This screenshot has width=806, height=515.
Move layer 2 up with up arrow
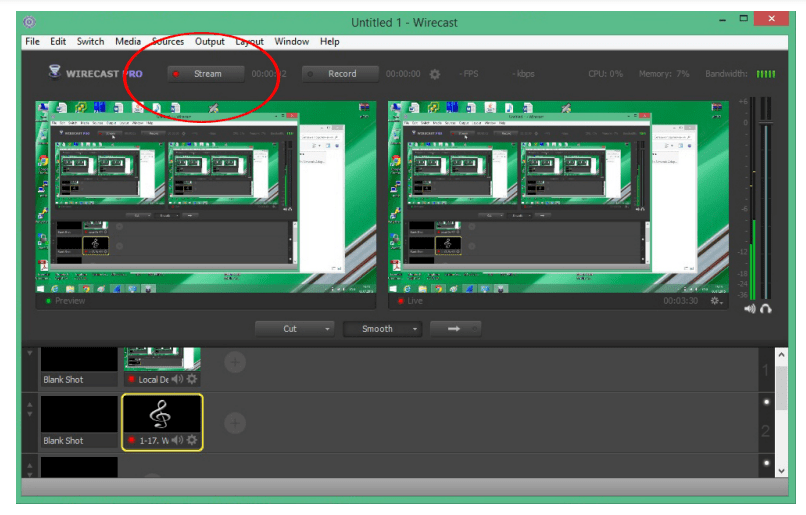[30, 405]
